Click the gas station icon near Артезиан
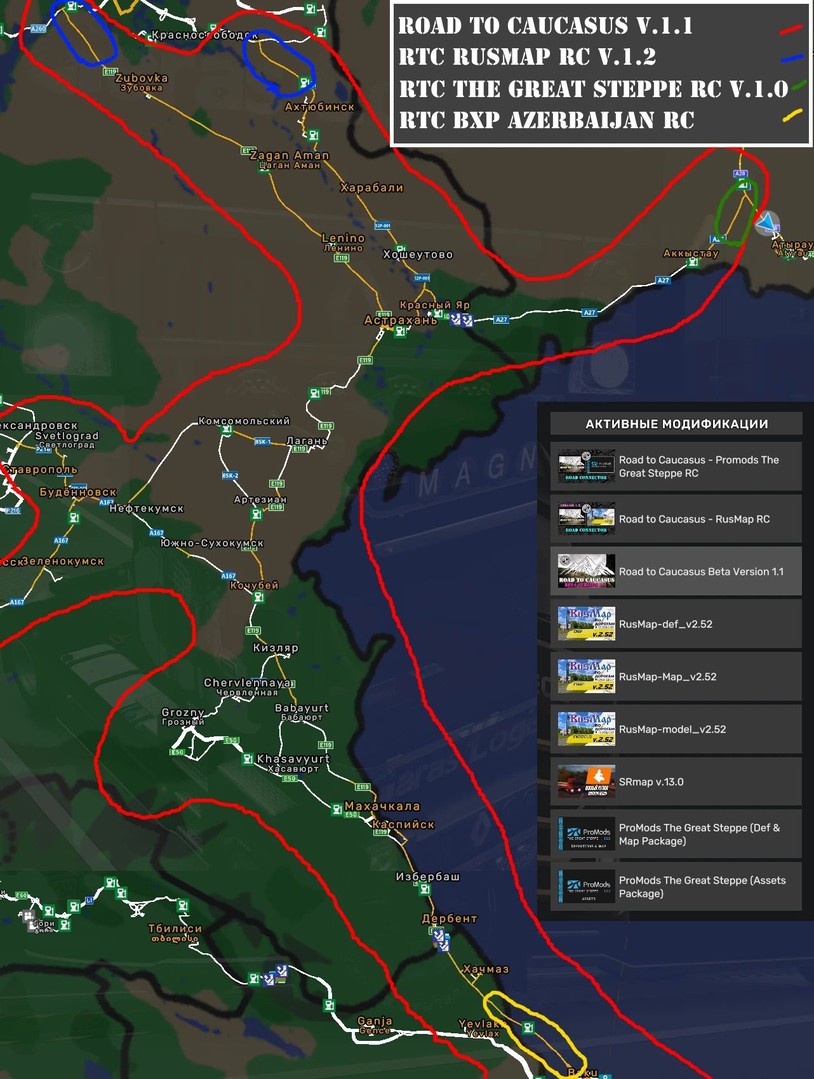Viewport: 814px width, 1079px height. click(257, 513)
